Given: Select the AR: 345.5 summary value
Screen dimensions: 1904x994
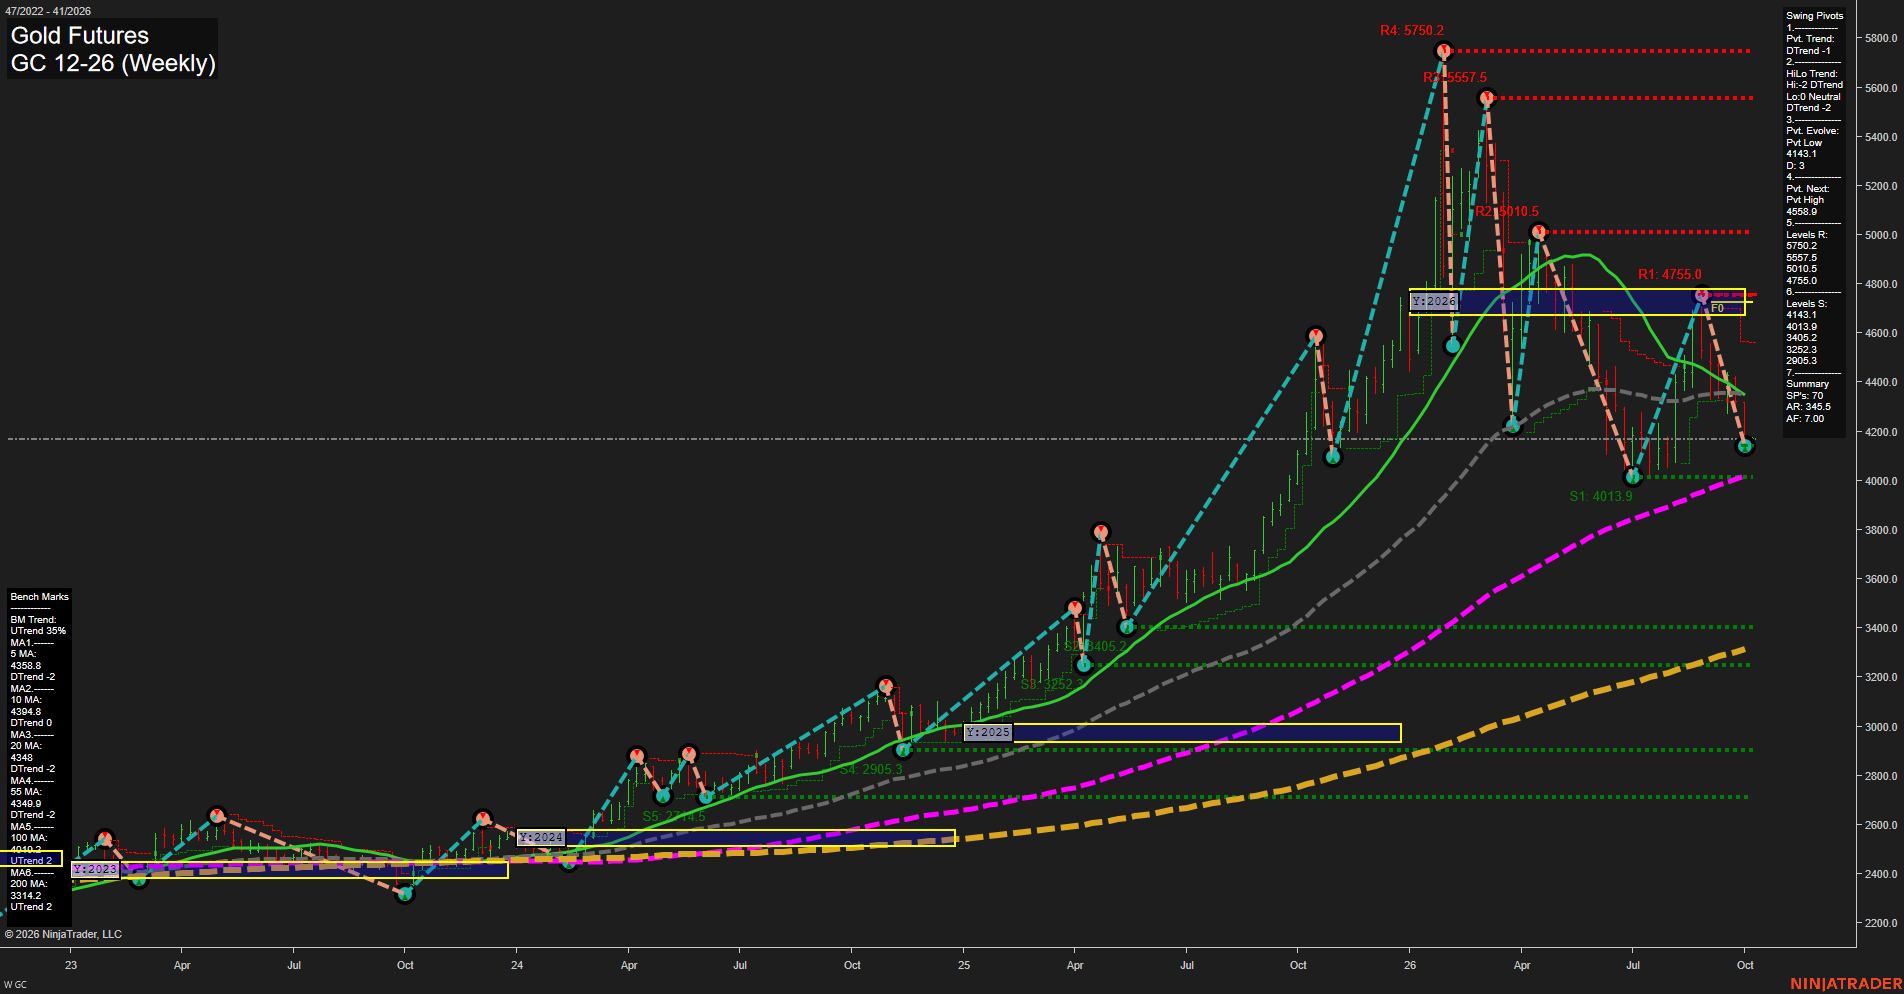Looking at the screenshot, I should pyautogui.click(x=1808, y=407).
